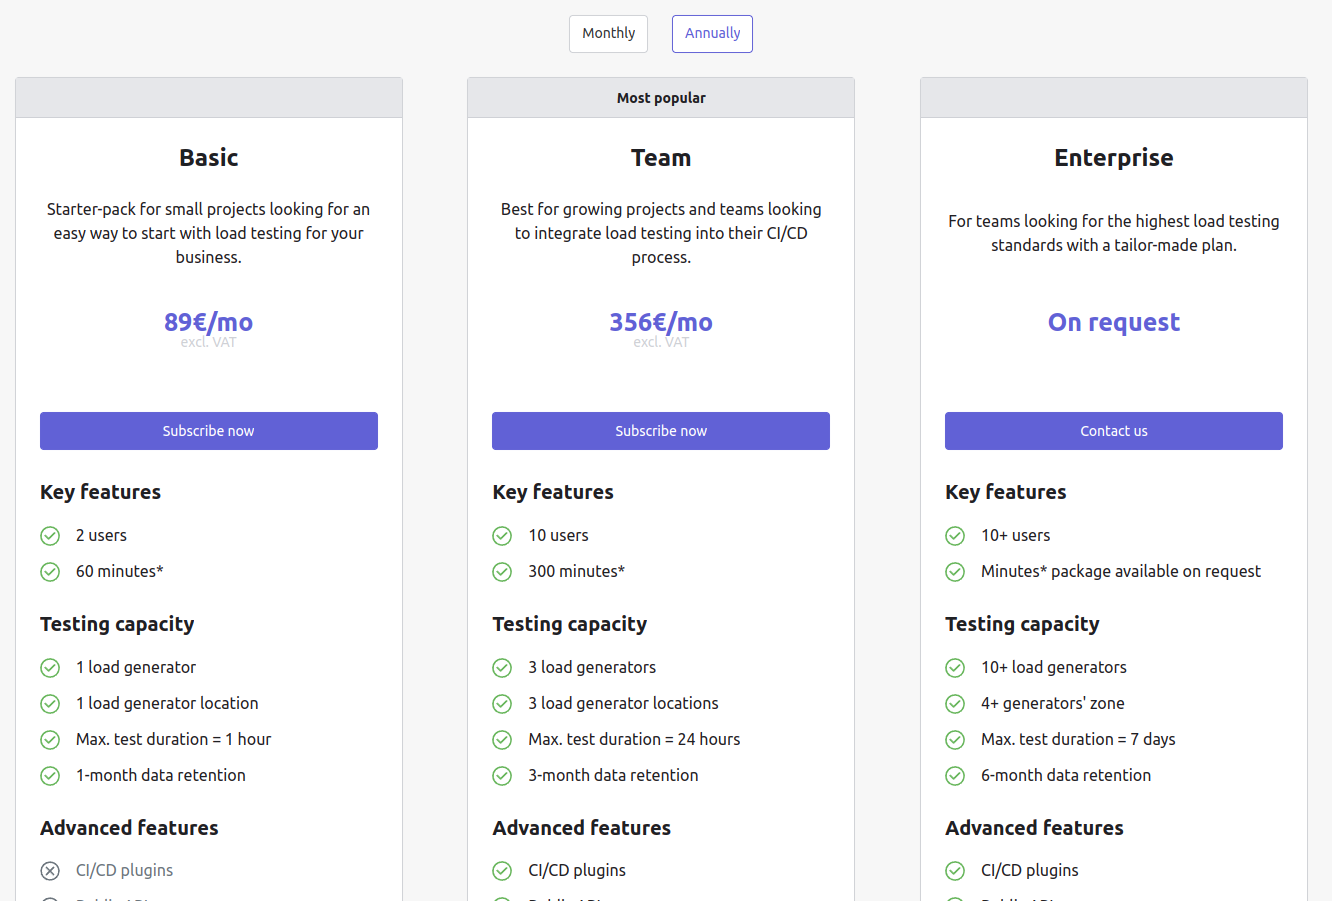The image size is (1332, 901).
Task: Click the check icon for 10 users
Action: click(502, 536)
